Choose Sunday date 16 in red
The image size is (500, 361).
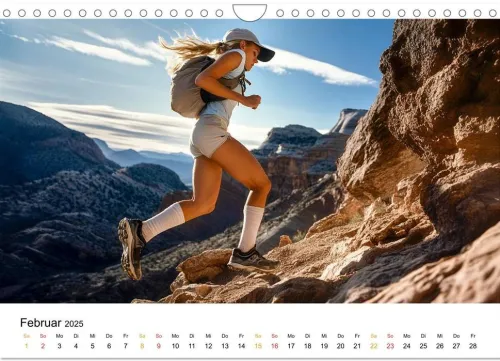pyautogui.click(x=275, y=346)
